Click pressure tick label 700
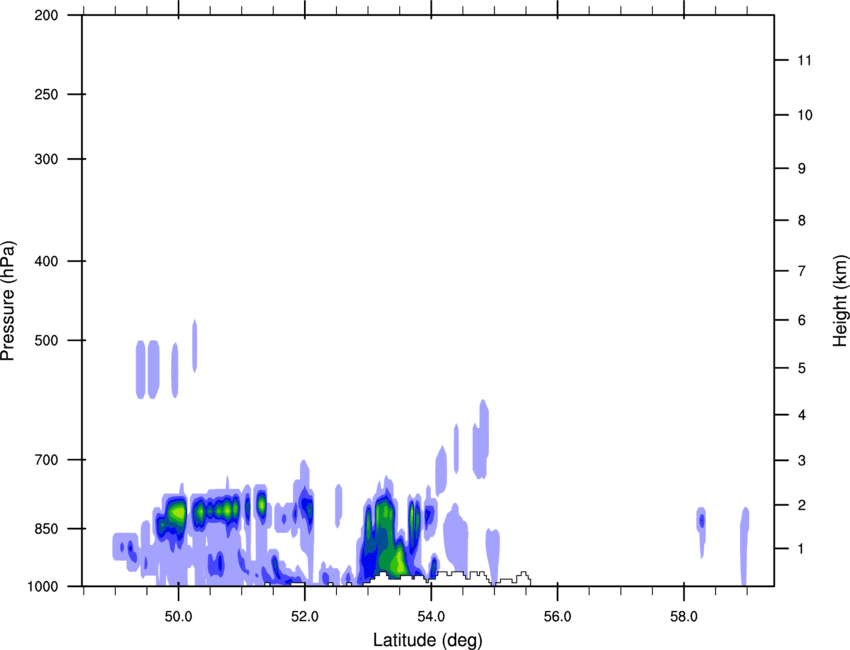Image resolution: width=850 pixels, height=650 pixels. point(46,460)
